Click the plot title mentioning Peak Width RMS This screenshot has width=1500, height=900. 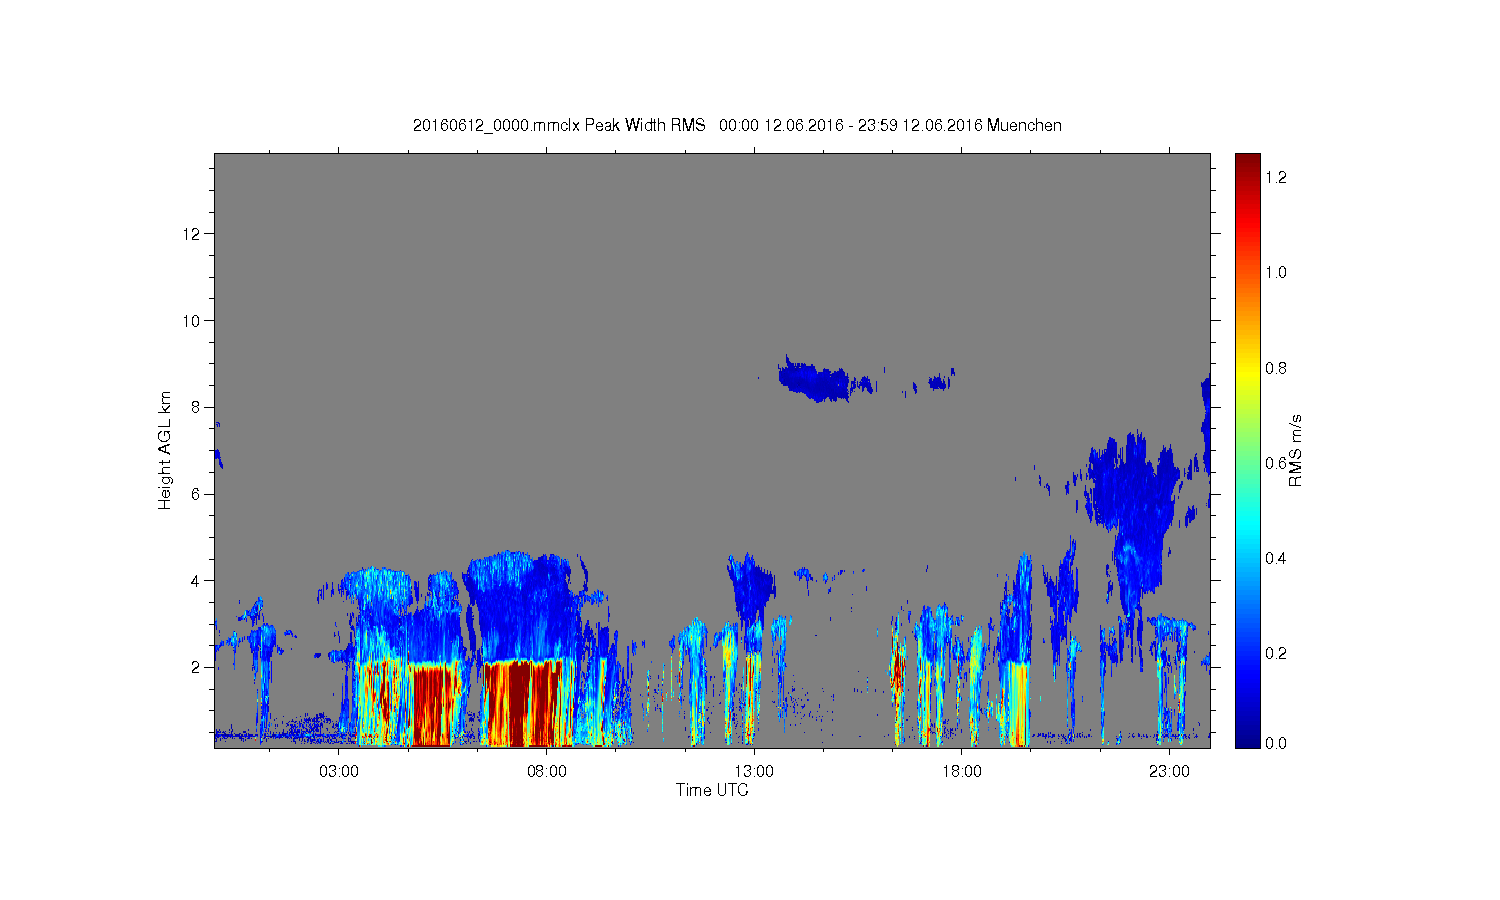click(x=737, y=125)
